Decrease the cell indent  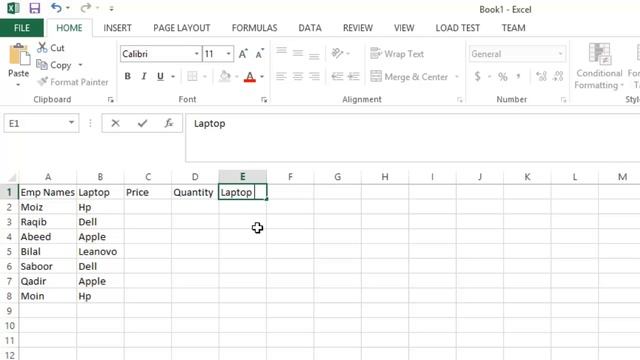(337, 76)
